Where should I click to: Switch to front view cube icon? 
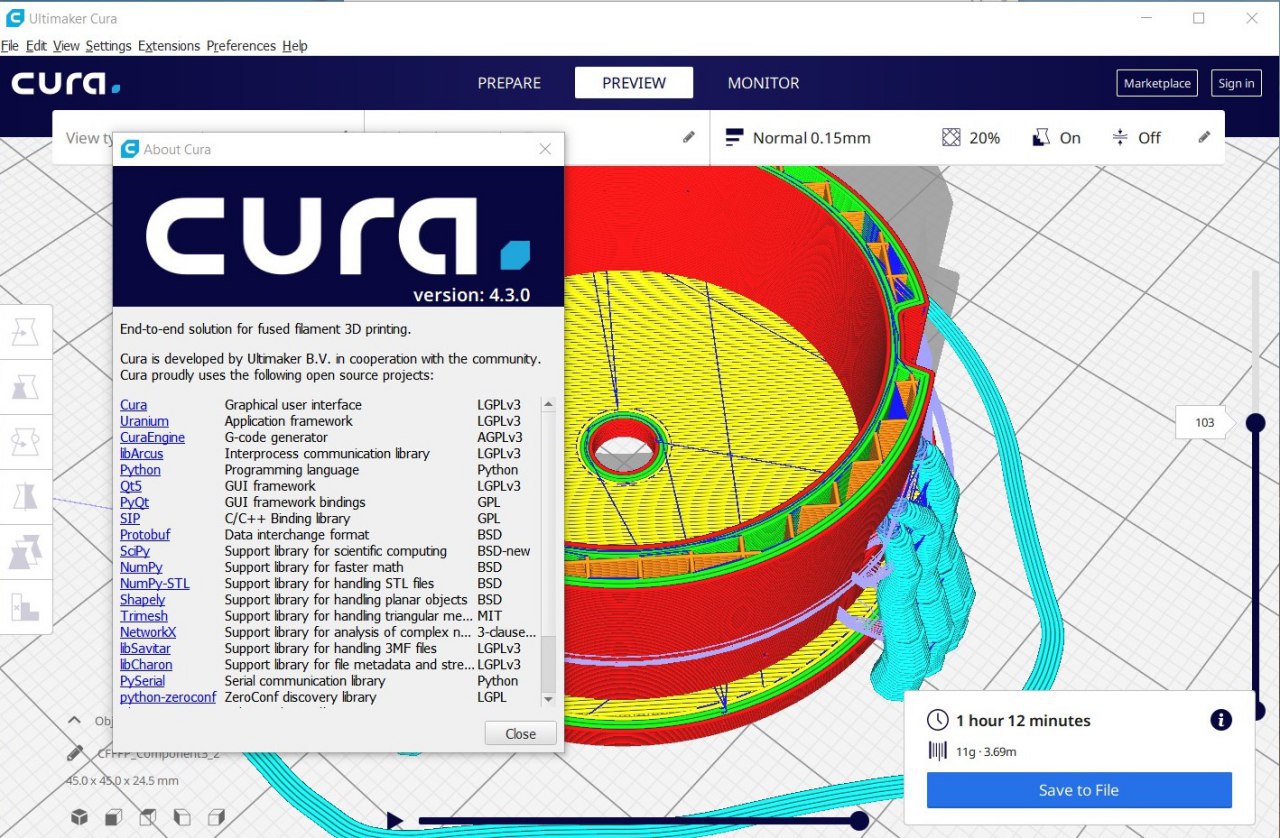point(113,817)
